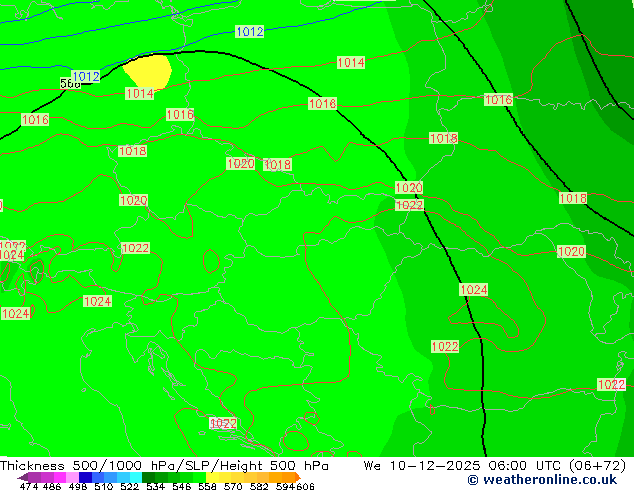The image size is (634, 490).
Task: Pick the cyan swatch in the legend
Action: pyautogui.click(x=136, y=477)
